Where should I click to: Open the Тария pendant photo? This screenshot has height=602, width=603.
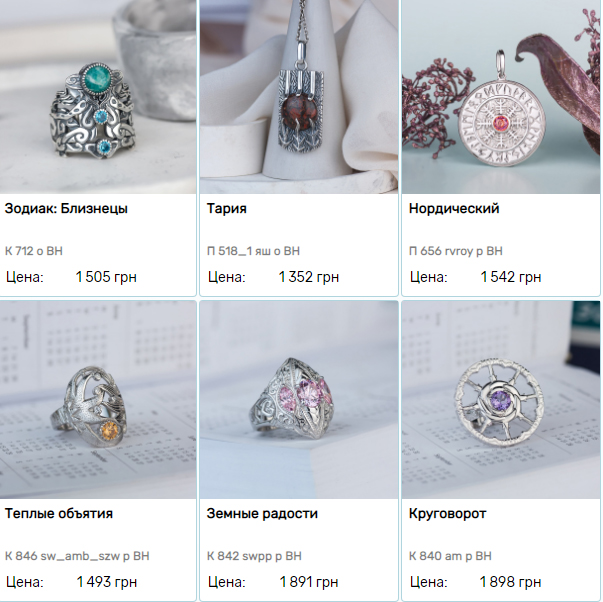299,97
